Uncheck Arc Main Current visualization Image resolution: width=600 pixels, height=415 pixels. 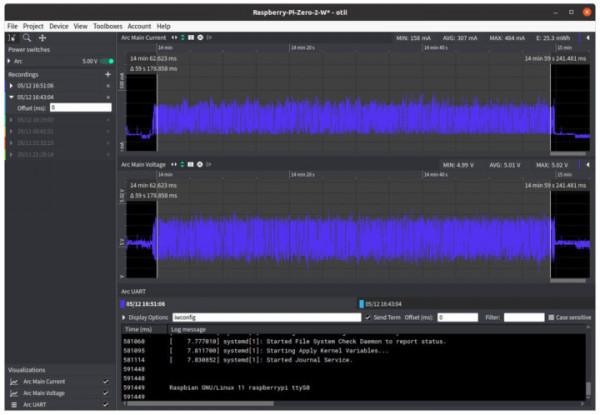105,381
